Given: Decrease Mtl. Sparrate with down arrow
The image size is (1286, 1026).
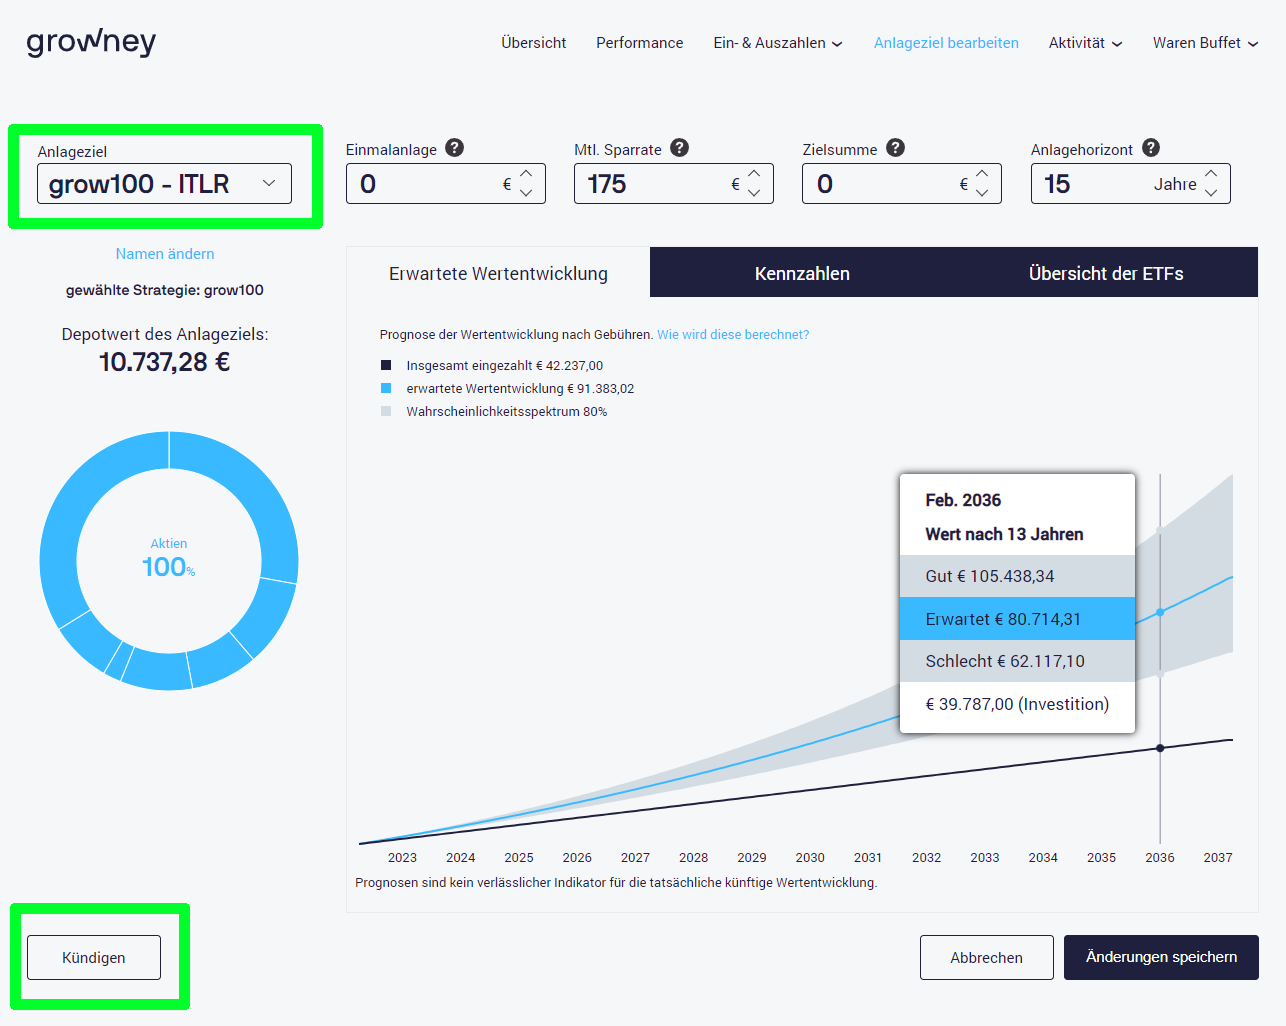Looking at the screenshot, I should (754, 193).
